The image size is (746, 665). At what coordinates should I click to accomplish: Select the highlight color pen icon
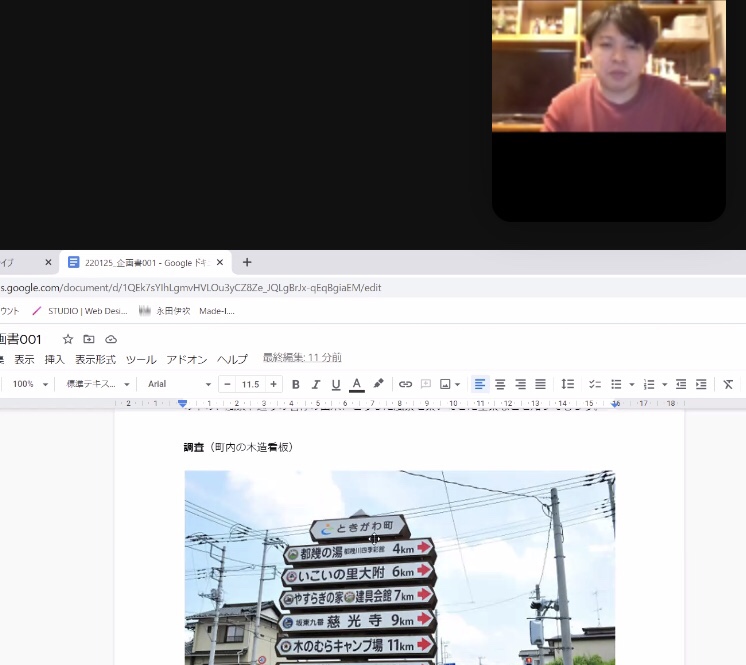[378, 384]
